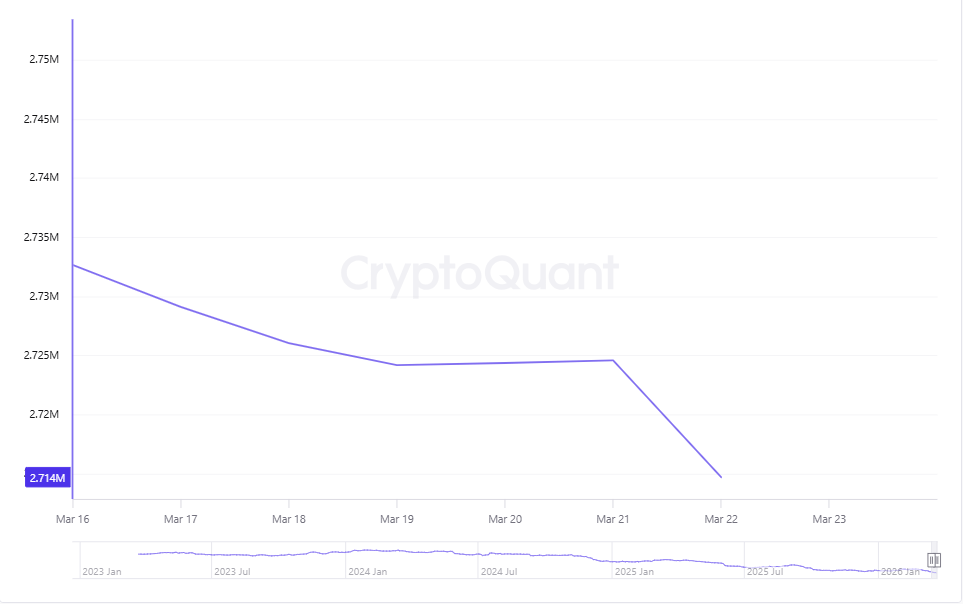Viewport: 963px width, 604px height.
Task: Jump to 2024 Jan in the navigator
Action: pos(367,572)
